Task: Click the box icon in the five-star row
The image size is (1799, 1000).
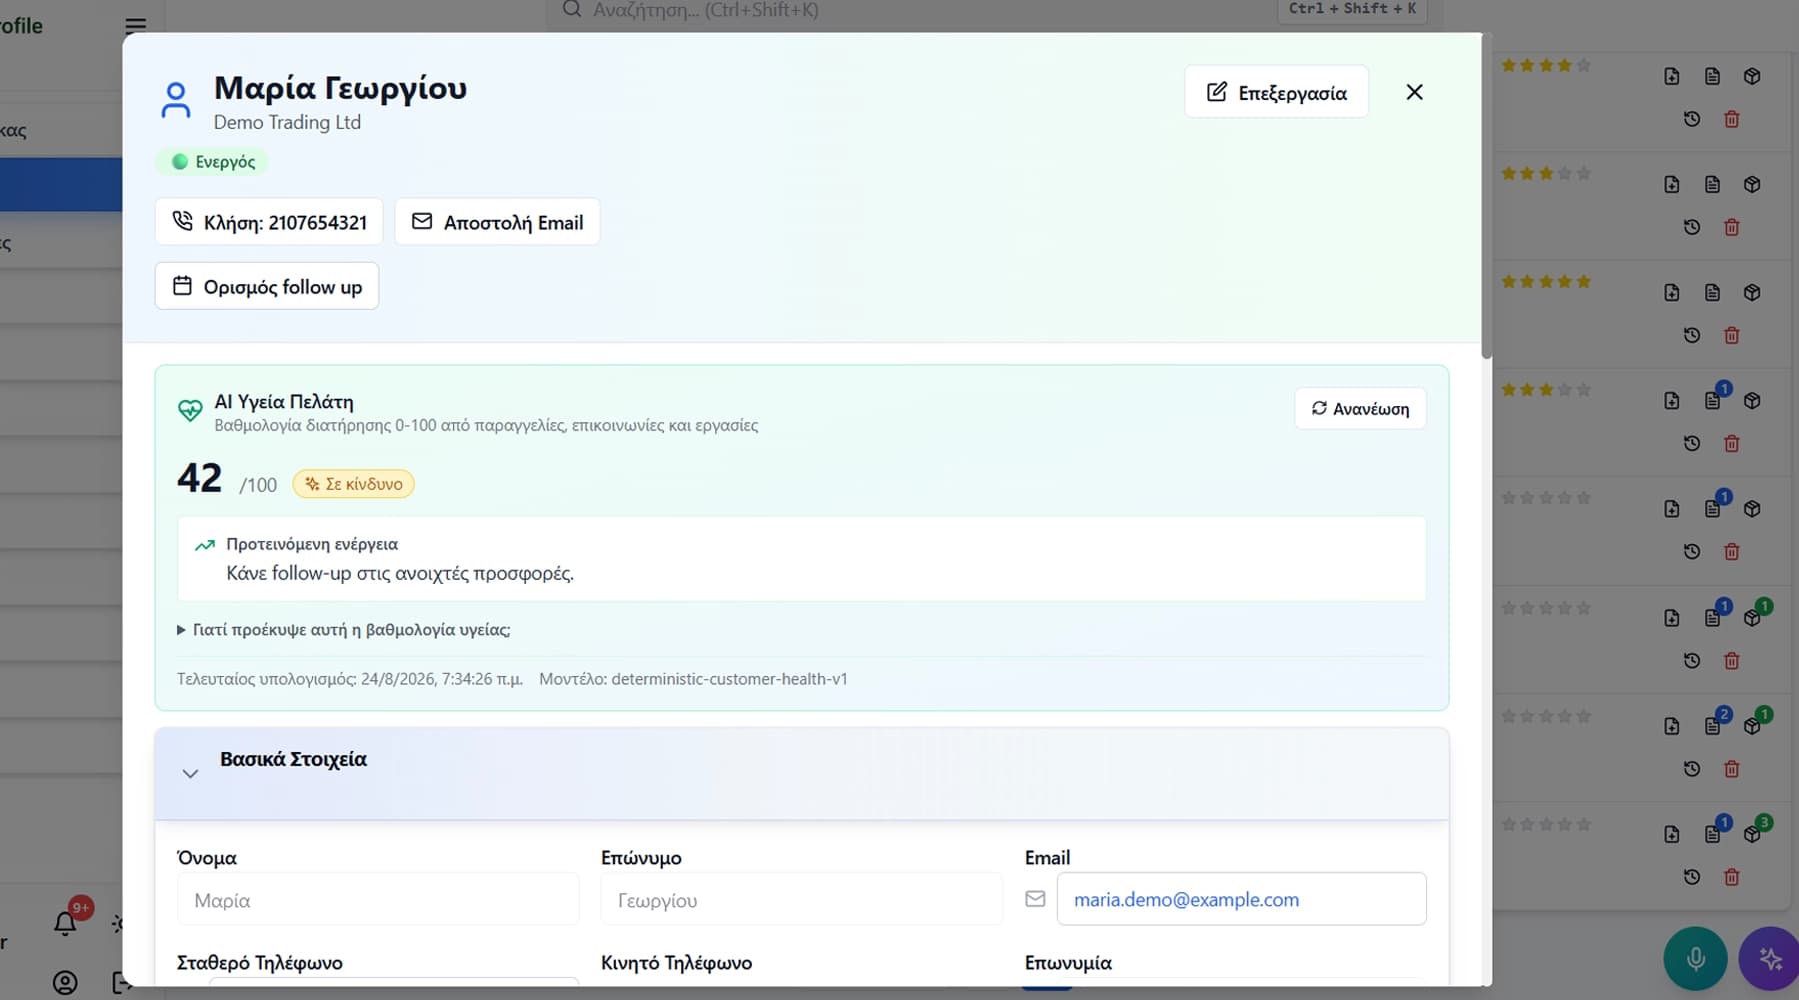Action: click(1752, 292)
